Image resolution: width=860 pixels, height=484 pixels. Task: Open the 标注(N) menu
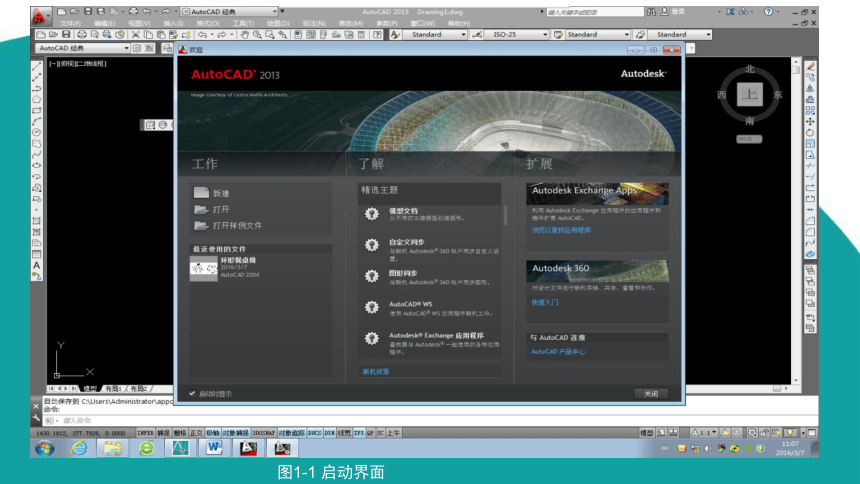point(314,24)
